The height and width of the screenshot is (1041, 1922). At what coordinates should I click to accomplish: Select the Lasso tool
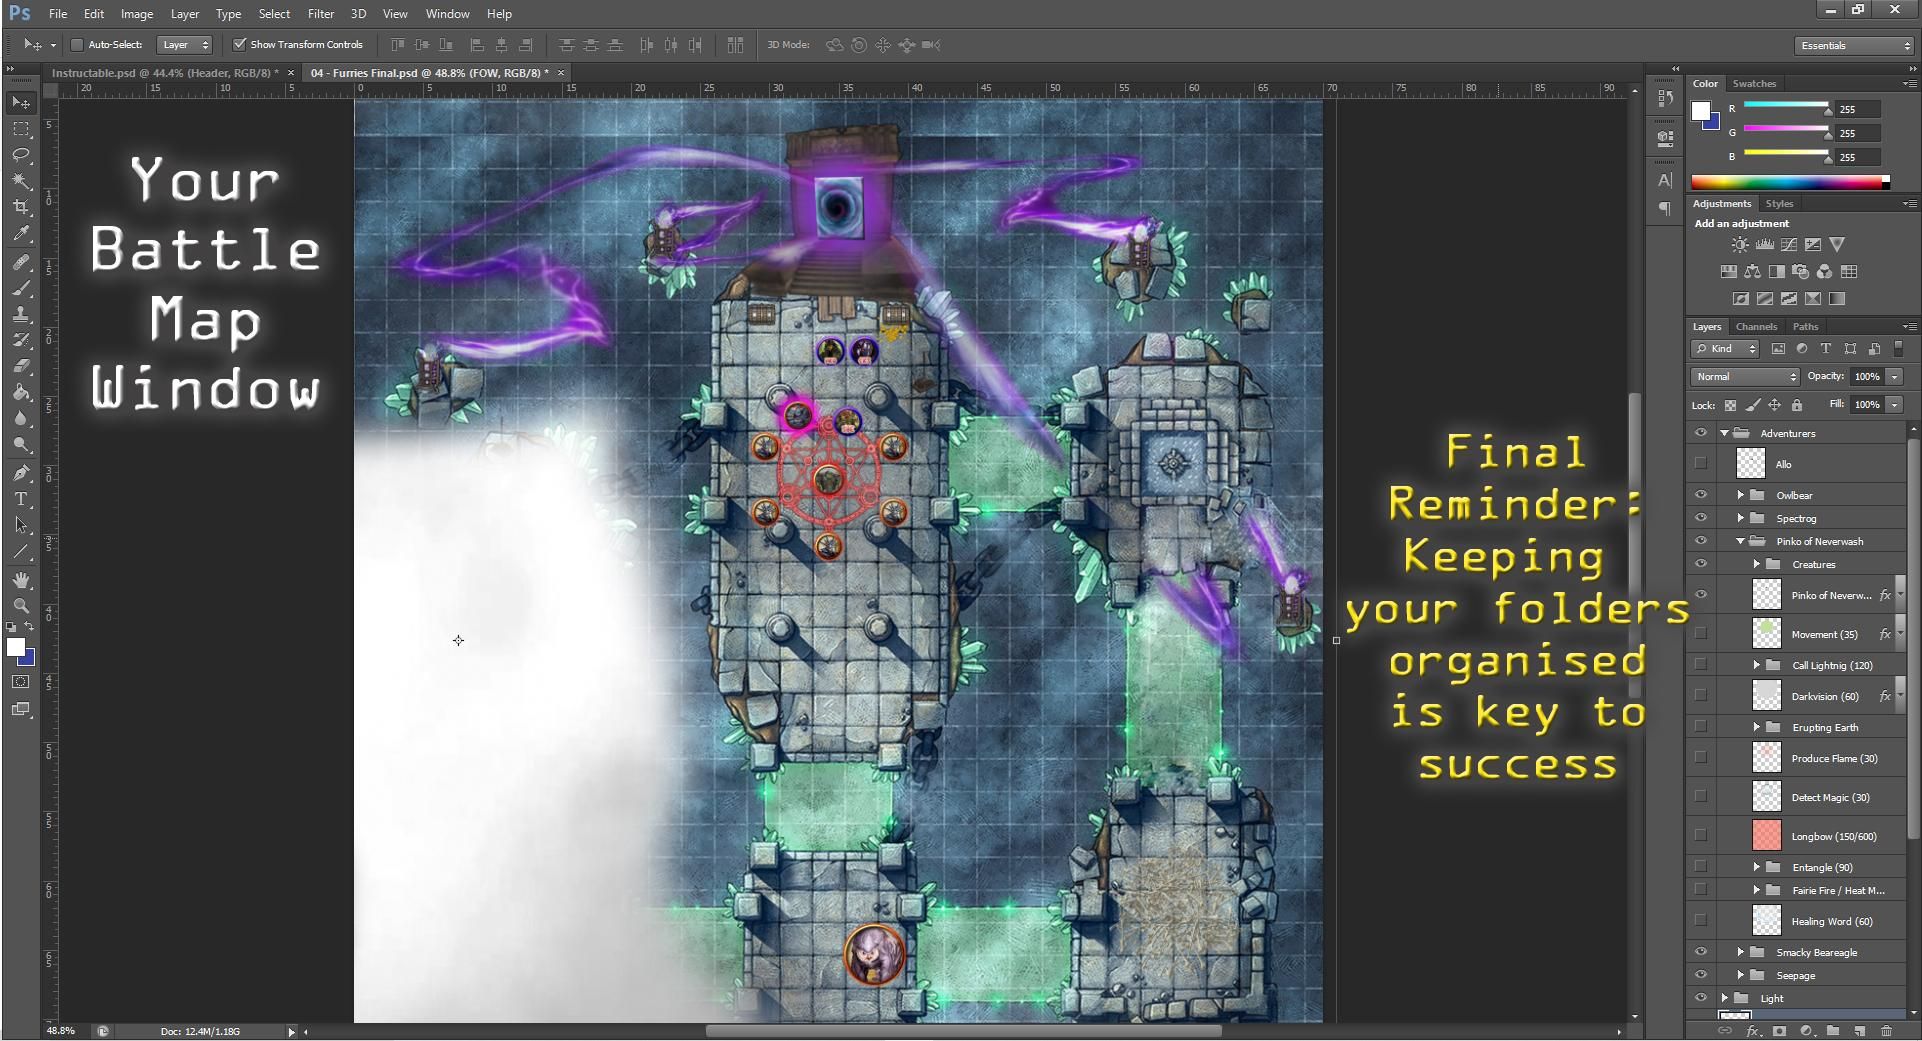point(20,156)
